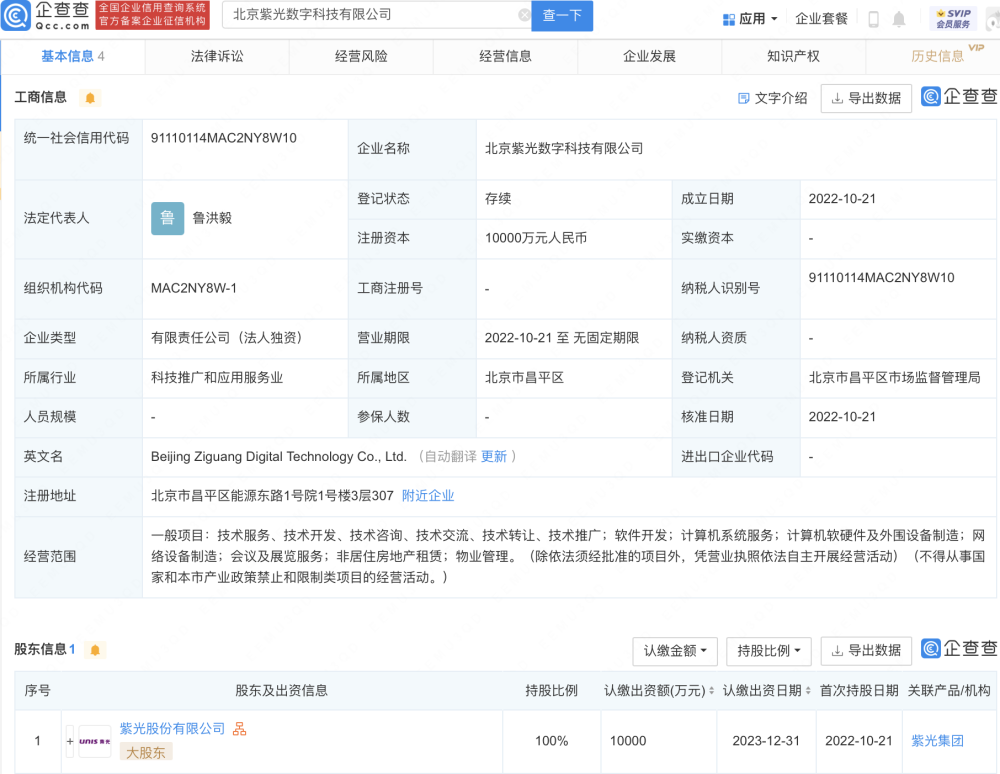Click 更新 to refresh the English name translation
1000x774 pixels.
pos(498,456)
